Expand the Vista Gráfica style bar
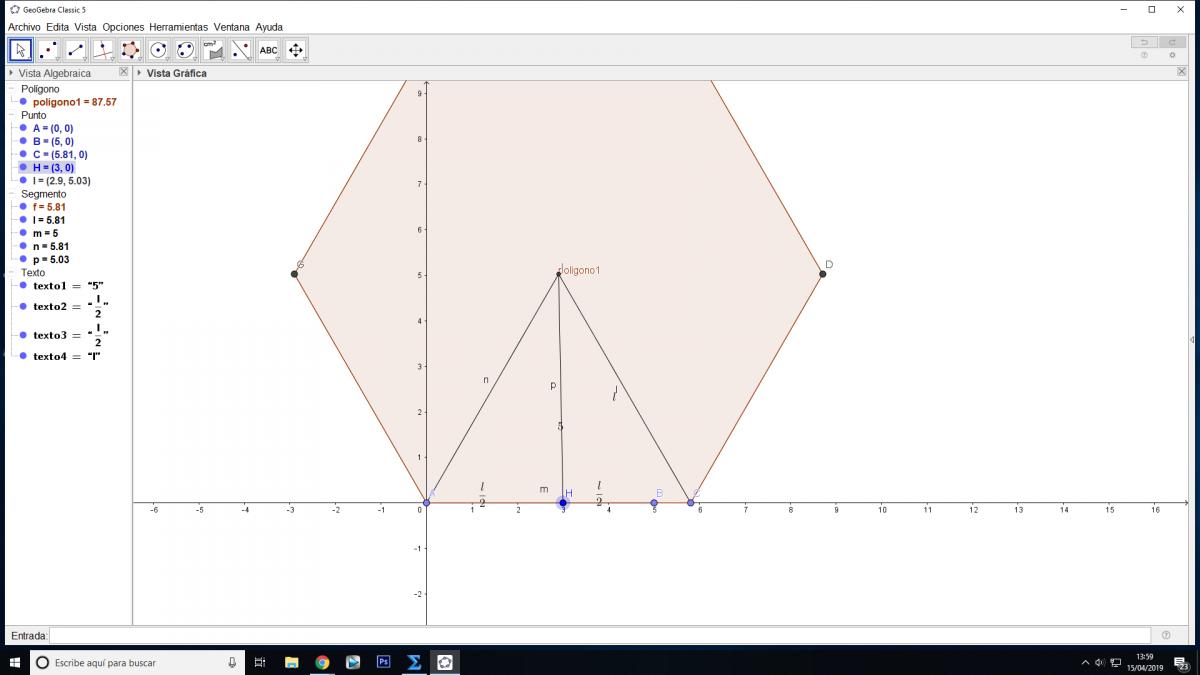Screen dimensions: 1200x675 [139, 73]
